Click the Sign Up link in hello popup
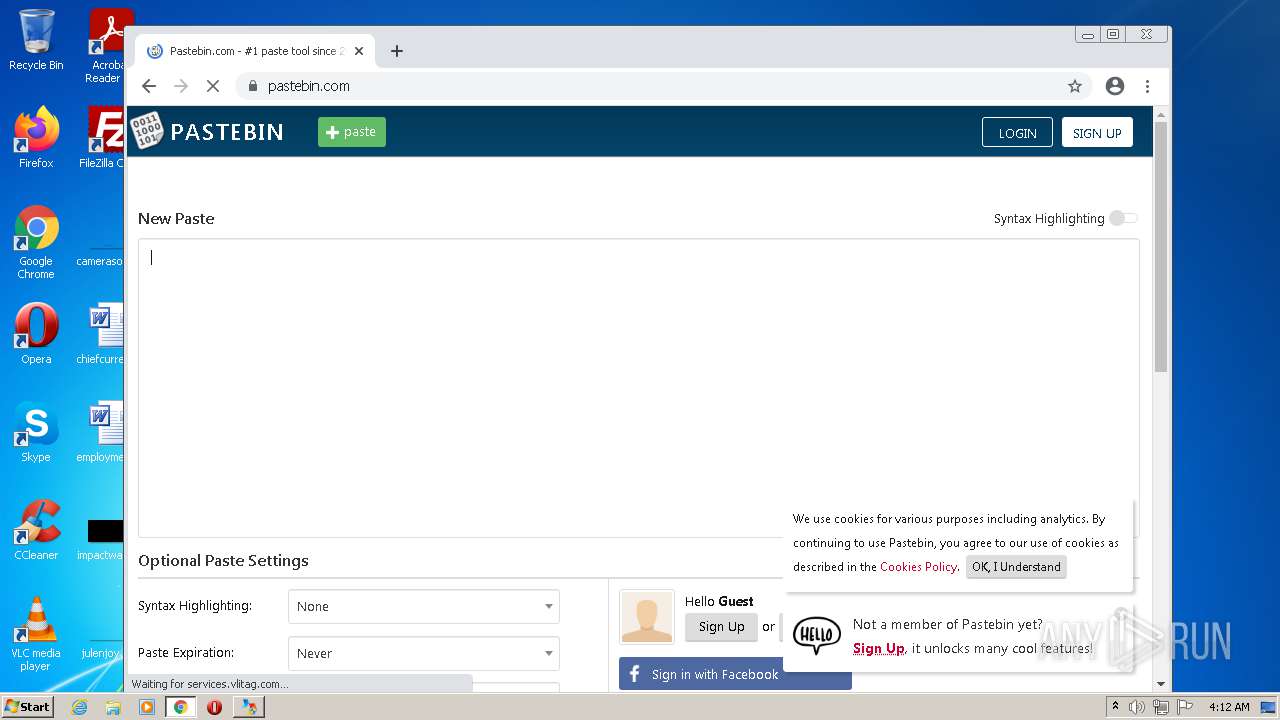1280x720 pixels. tap(878, 648)
